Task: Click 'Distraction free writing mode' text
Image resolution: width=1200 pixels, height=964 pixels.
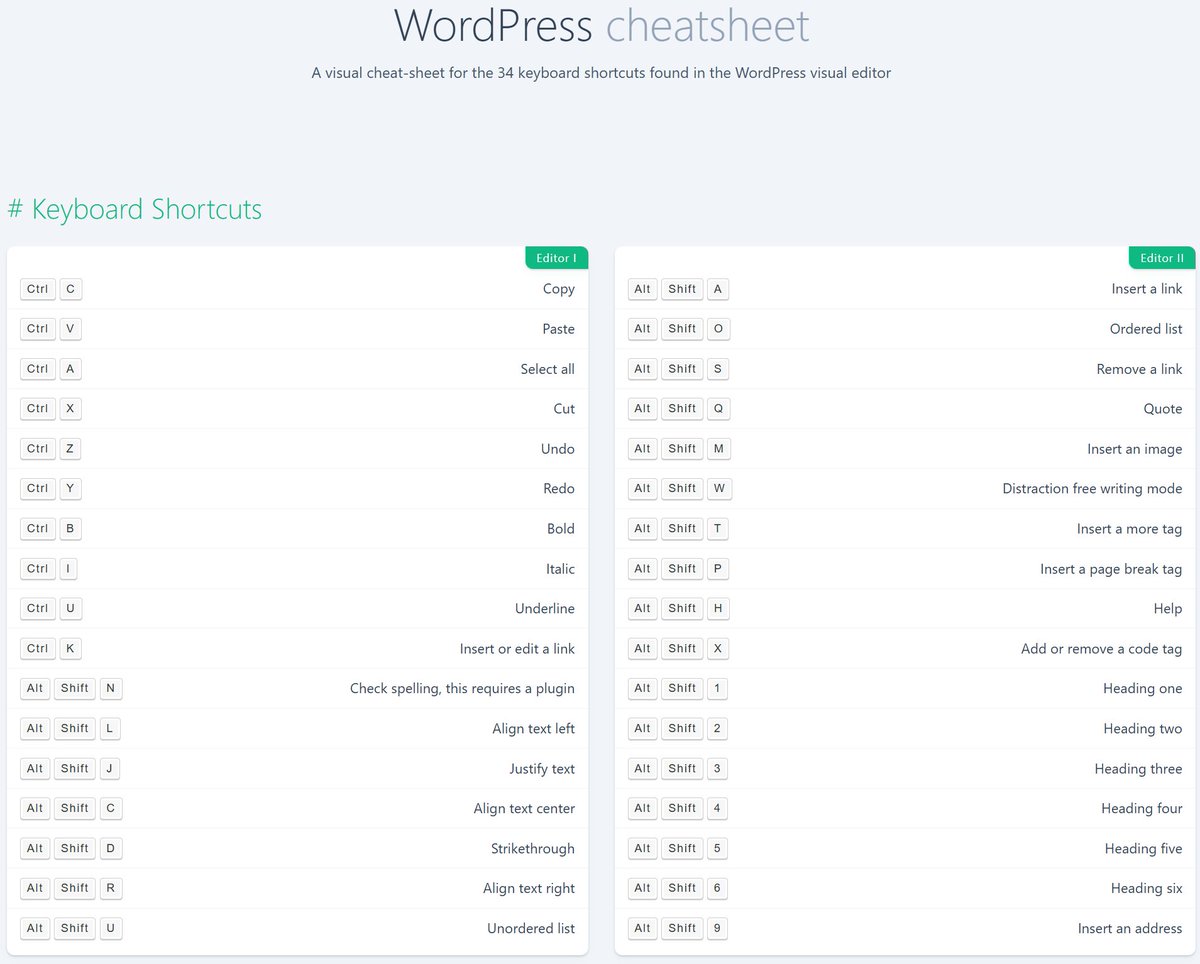Action: coord(1093,489)
